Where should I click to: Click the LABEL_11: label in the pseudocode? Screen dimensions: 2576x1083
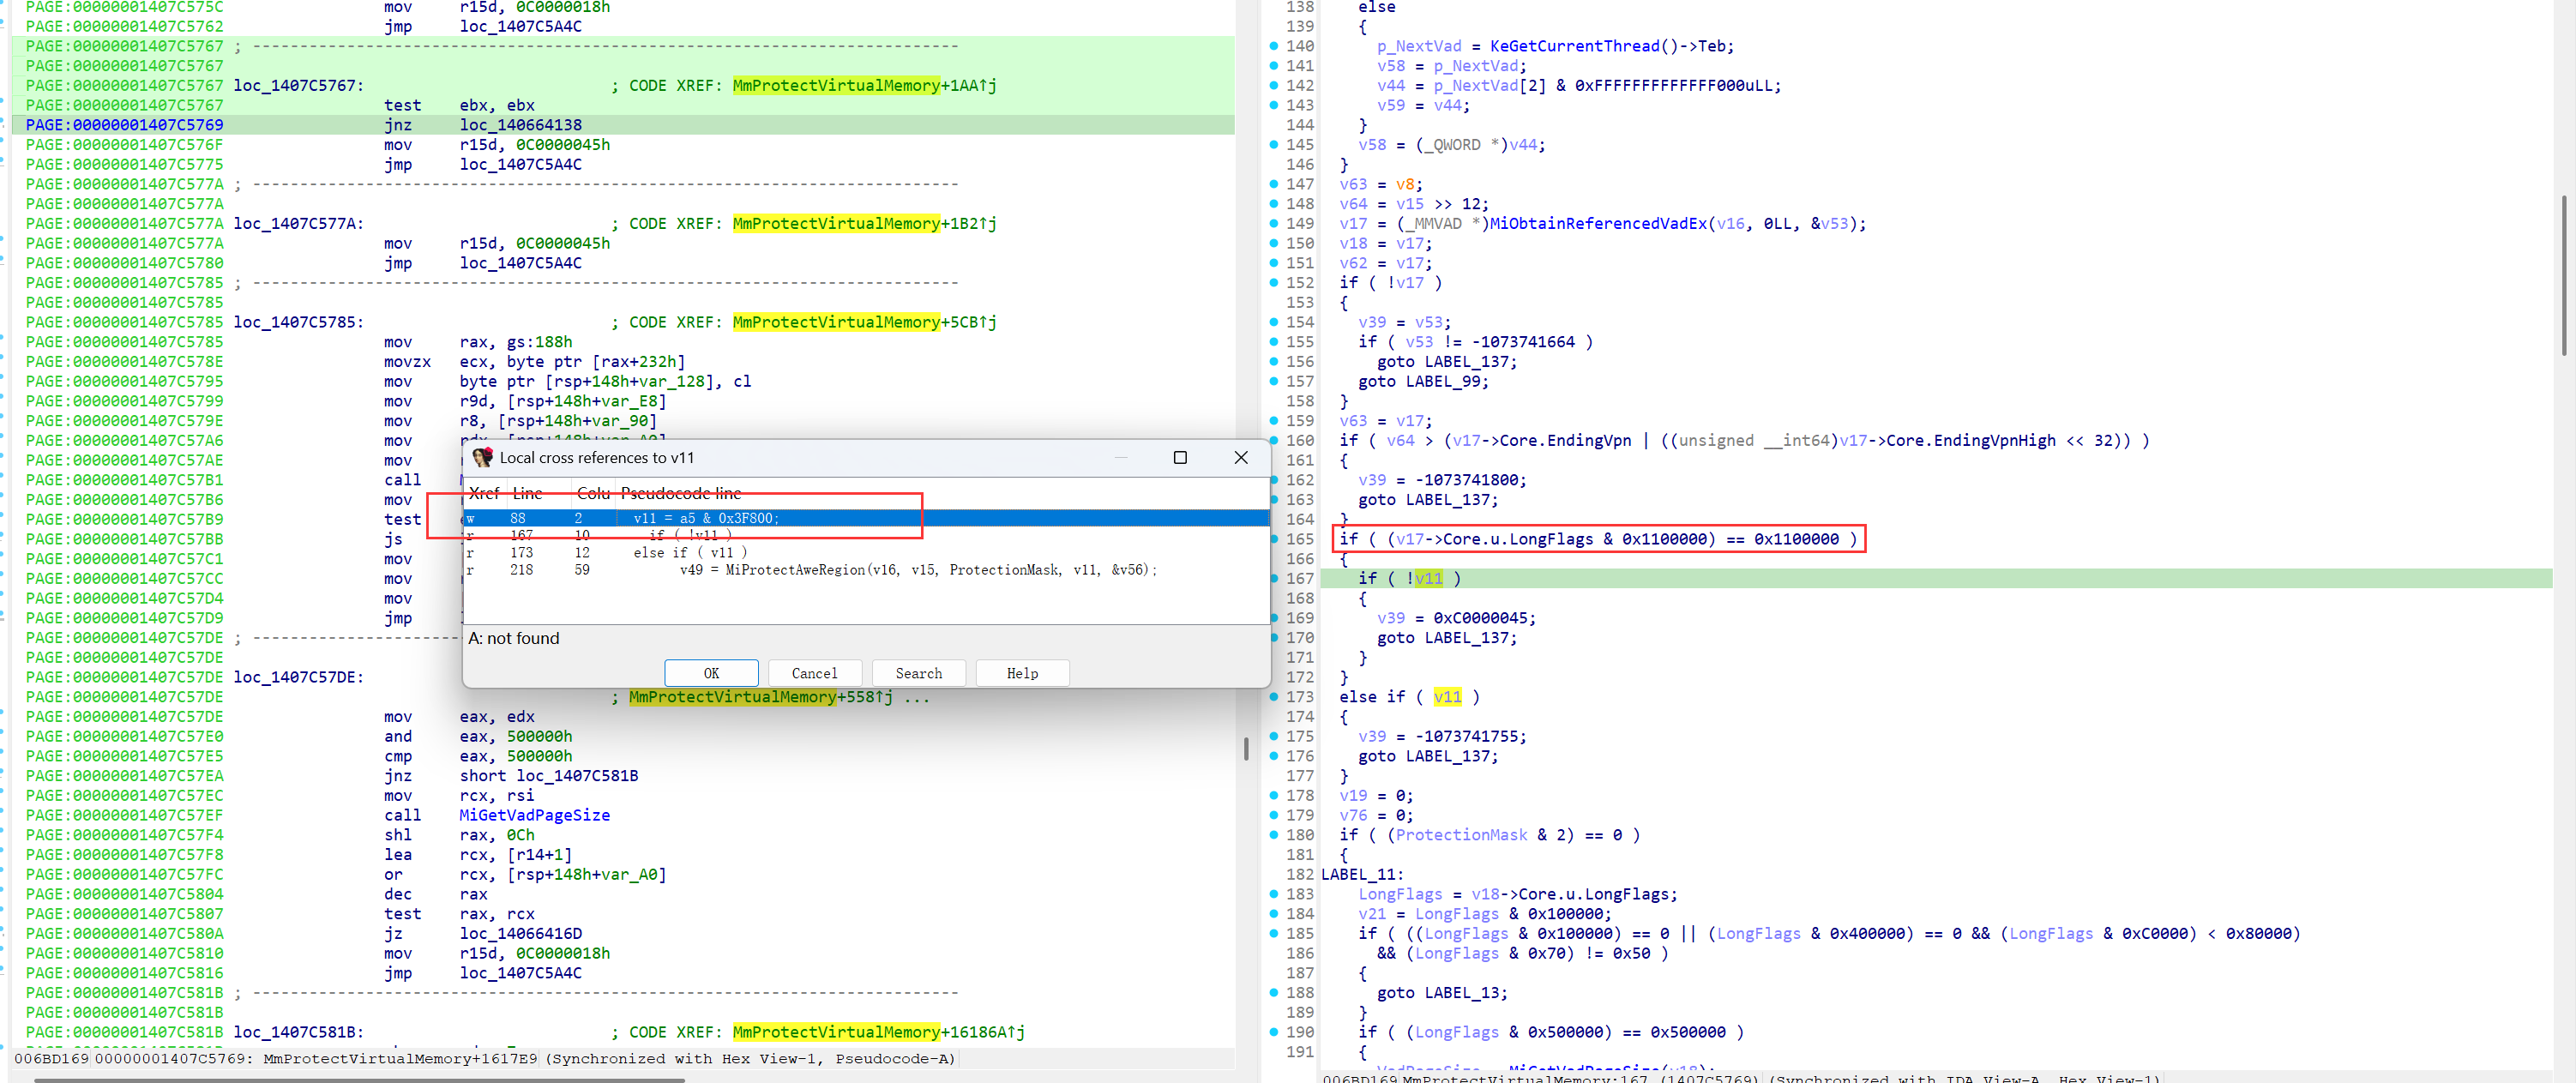coord(1362,874)
